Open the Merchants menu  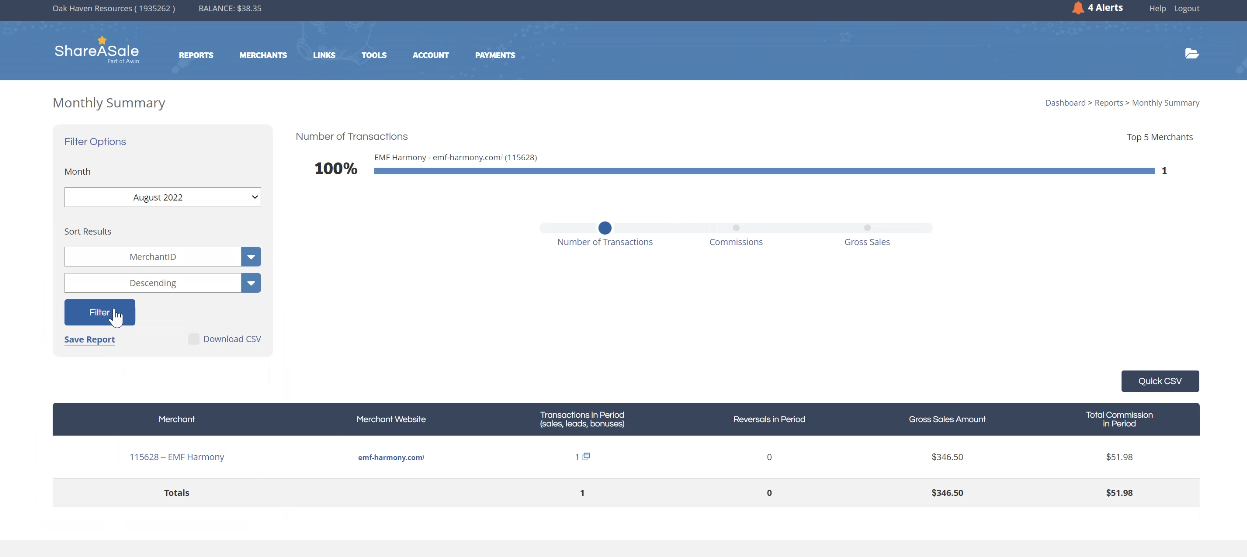263,55
